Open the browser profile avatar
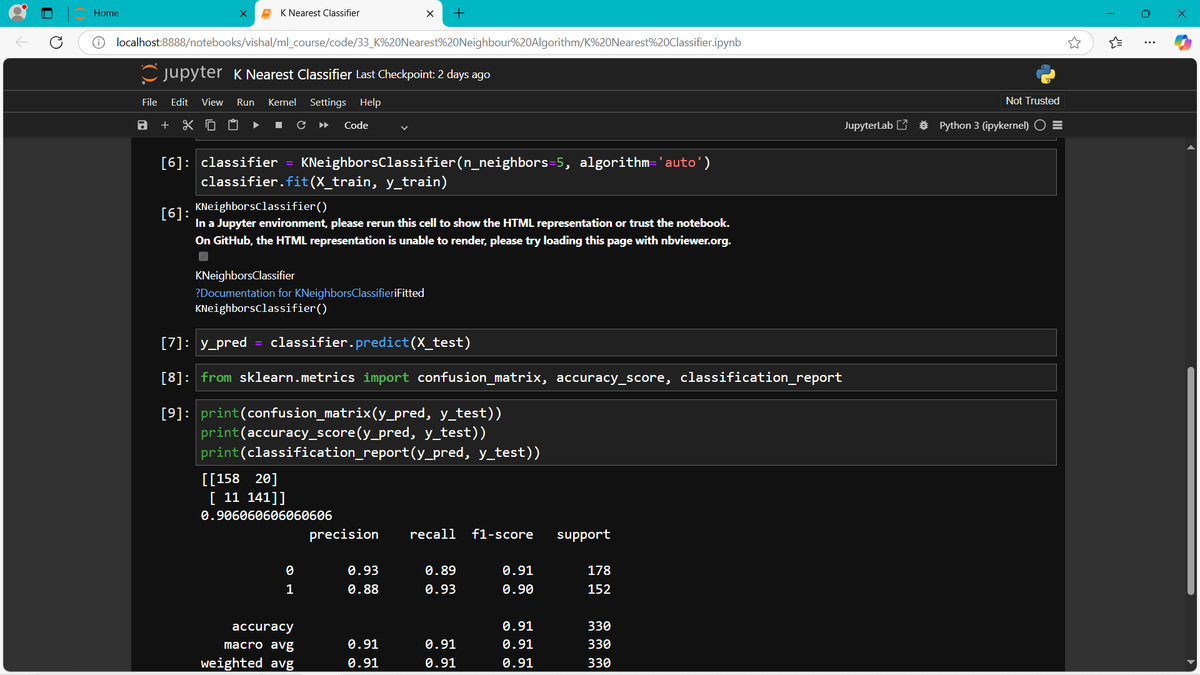Image resolution: width=1200 pixels, height=675 pixels. [16, 13]
